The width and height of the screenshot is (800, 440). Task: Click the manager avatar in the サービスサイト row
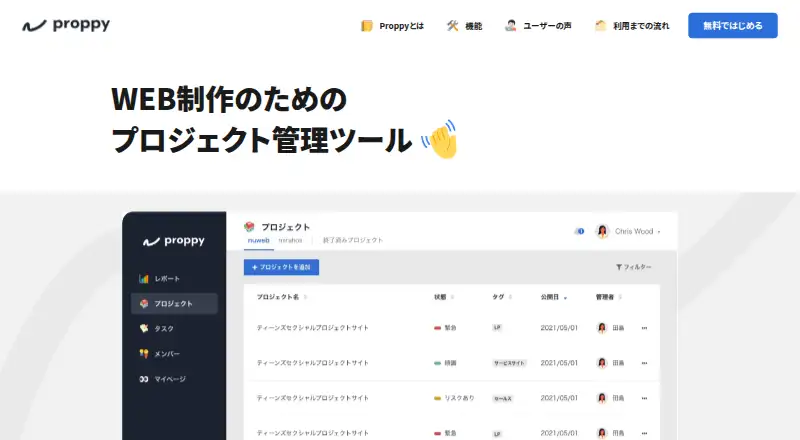tap(602, 363)
